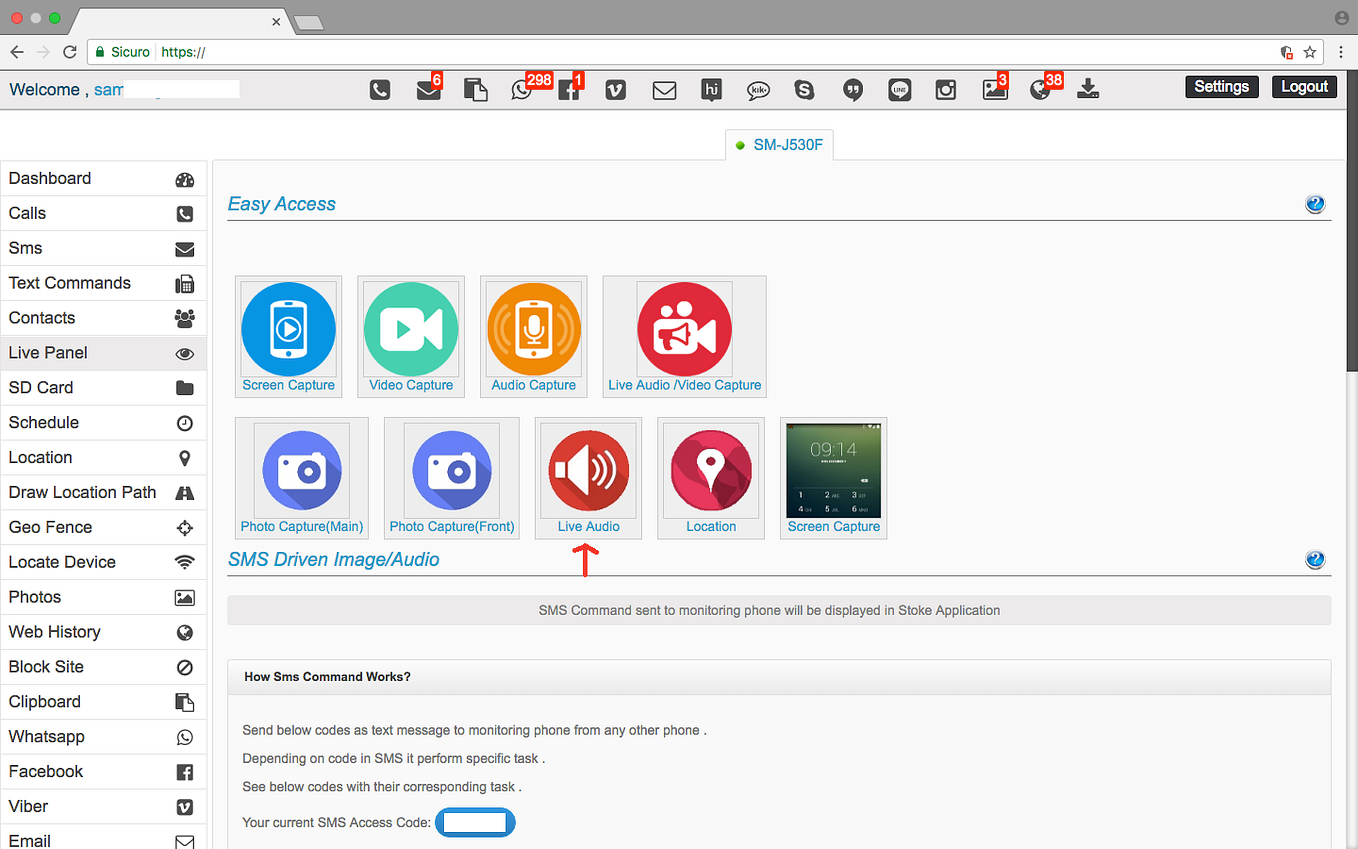Screen dimensions: 1358x849
Task: Click the Settings button
Action: (x=1221, y=86)
